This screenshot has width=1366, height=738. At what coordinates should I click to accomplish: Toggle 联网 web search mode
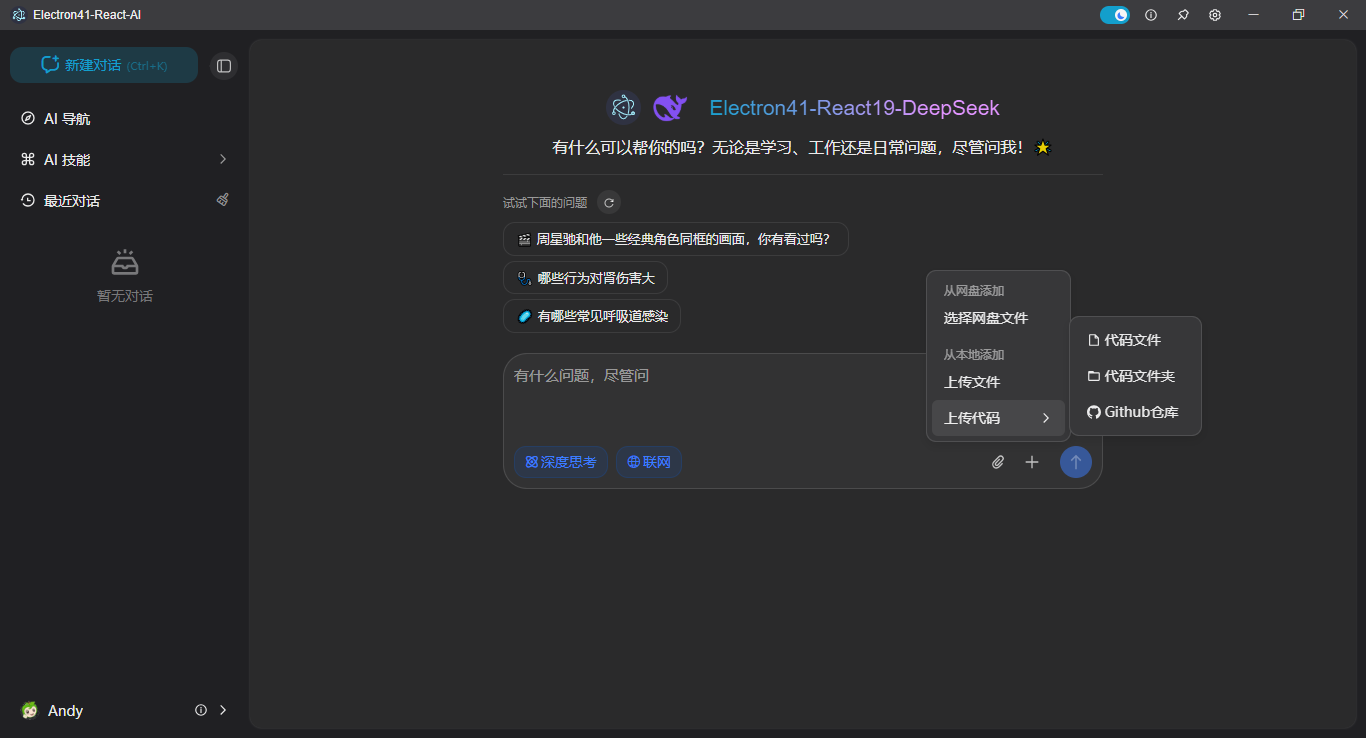point(649,462)
